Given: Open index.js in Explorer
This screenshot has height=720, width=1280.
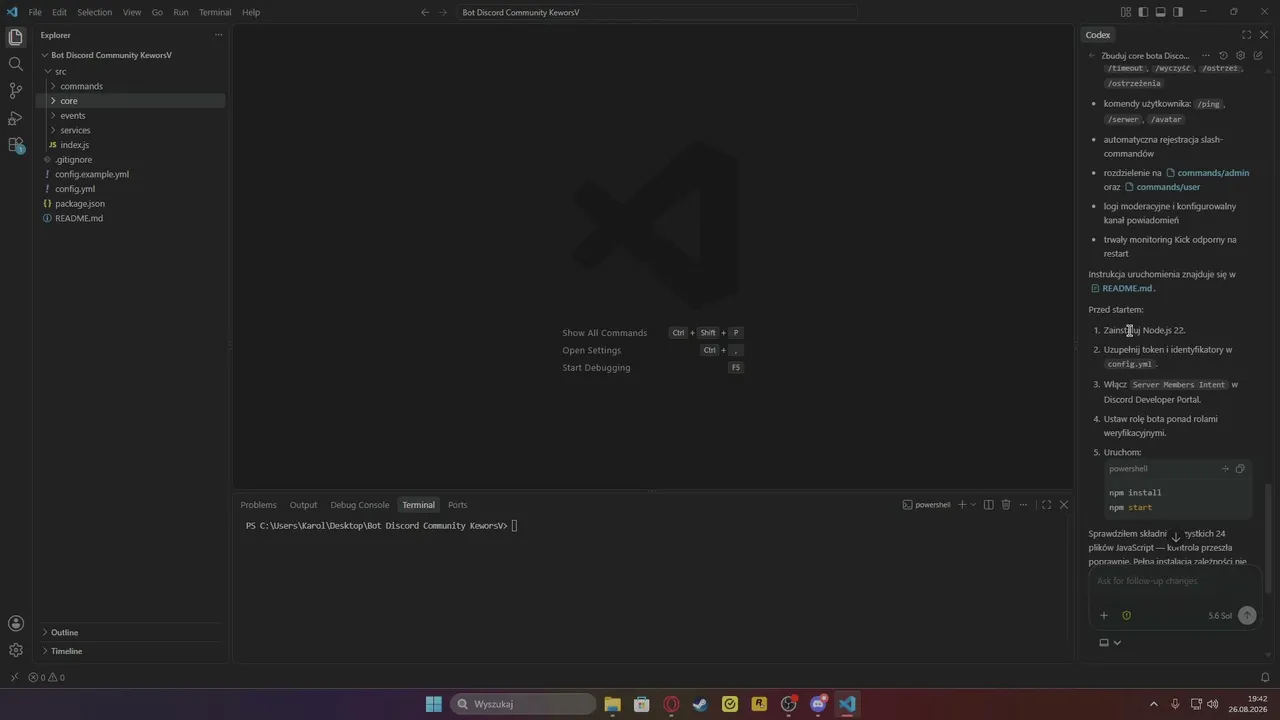Looking at the screenshot, I should (x=130, y=145).
